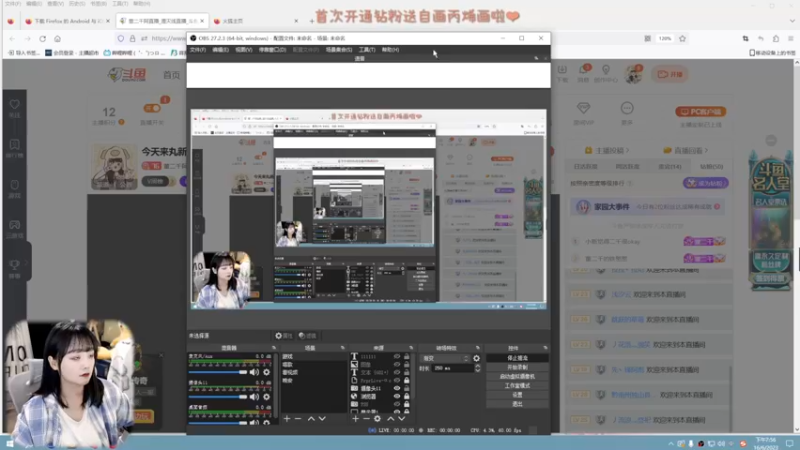800x450 pixels.
Task: Toggle visibility of the first text source
Action: tap(397, 356)
